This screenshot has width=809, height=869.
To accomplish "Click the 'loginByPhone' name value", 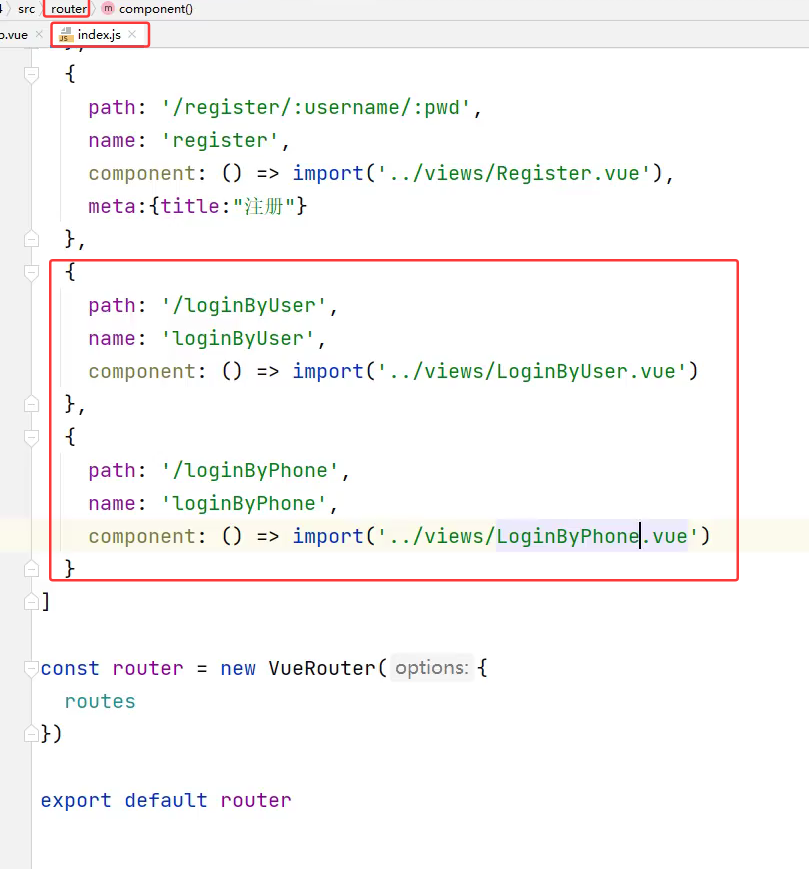I will 244,503.
